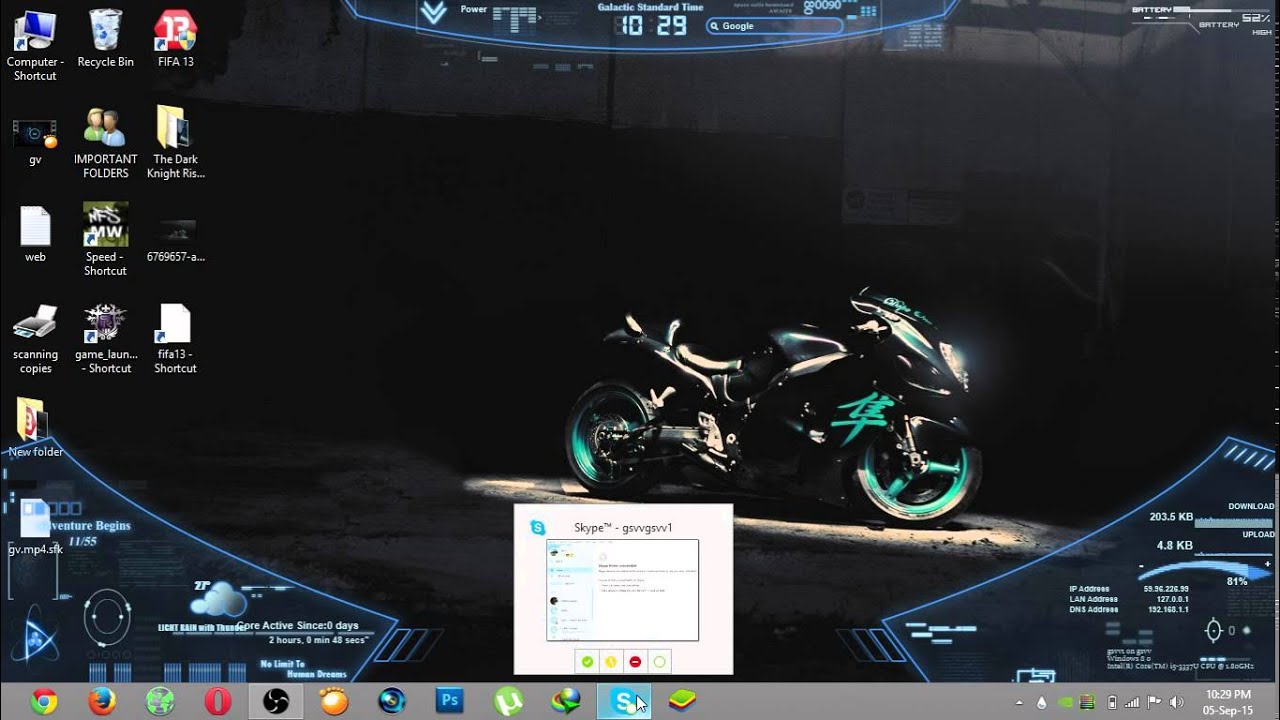This screenshot has width=1280, height=720.
Task: Open Google Chrome from the taskbar
Action: pos(43,702)
